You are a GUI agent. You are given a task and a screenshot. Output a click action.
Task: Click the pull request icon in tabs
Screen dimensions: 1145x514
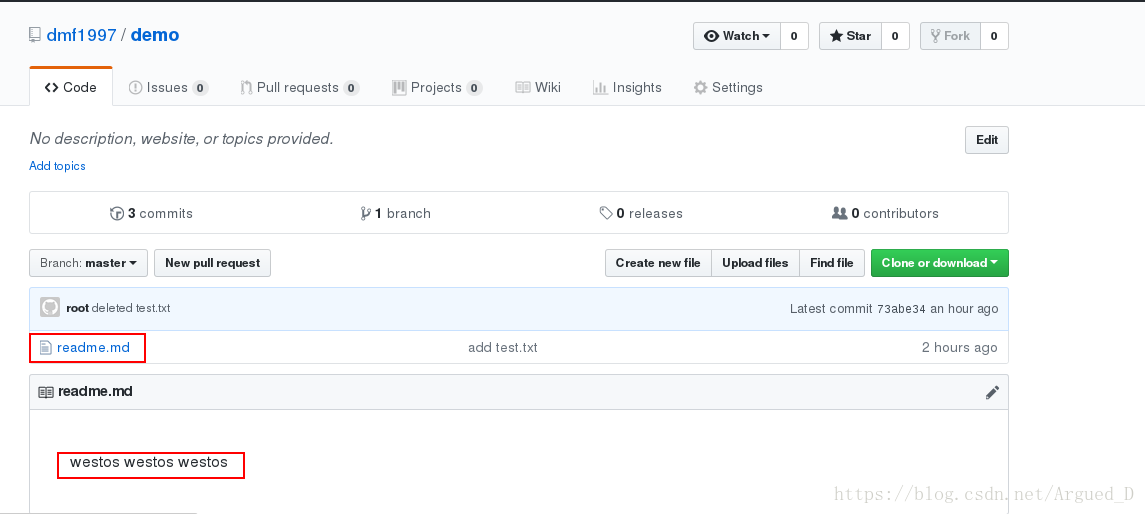[x=246, y=88]
